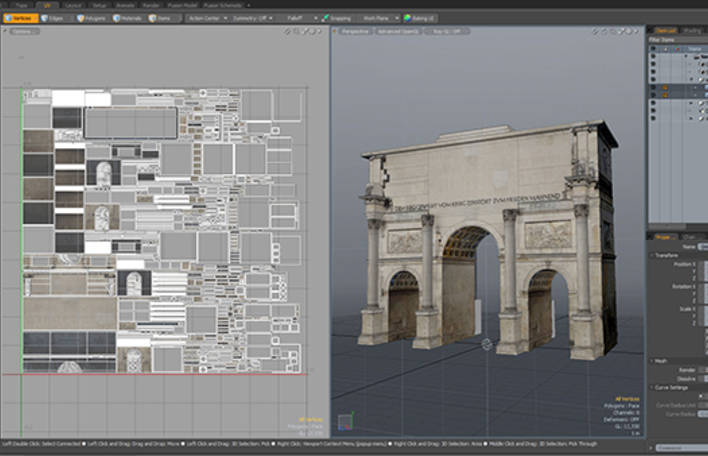Screen dimensions: 708x456
Task: Click the Perspective view type button
Action: point(355,32)
